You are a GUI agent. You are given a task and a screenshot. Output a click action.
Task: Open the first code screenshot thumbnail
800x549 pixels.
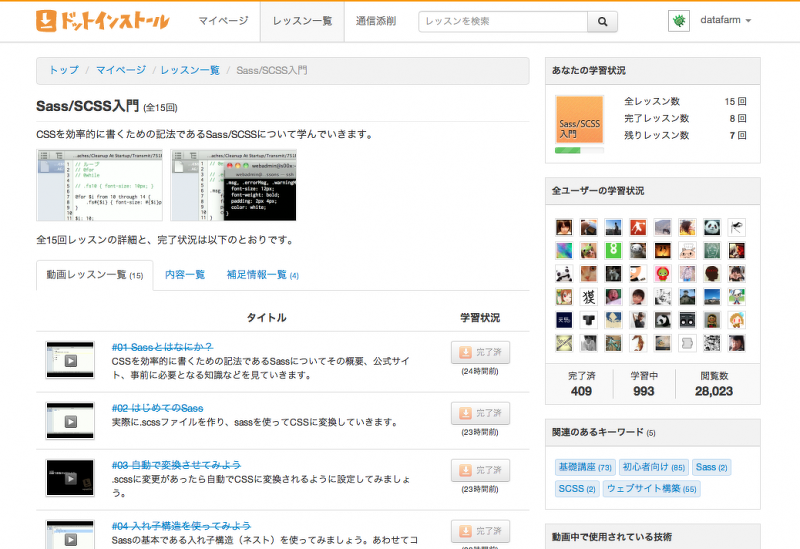point(99,185)
